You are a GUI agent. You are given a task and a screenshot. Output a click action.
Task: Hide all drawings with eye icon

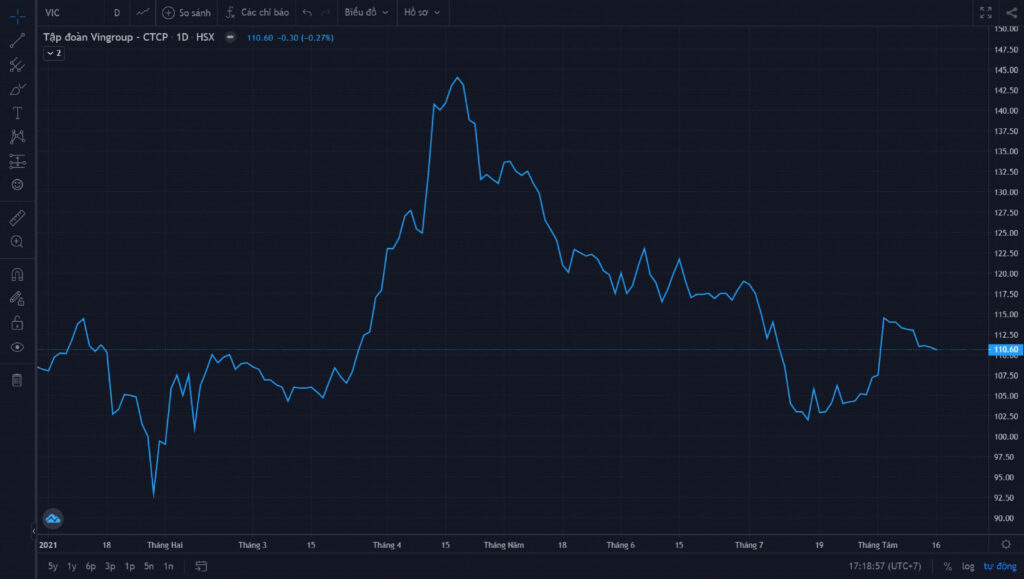(x=18, y=347)
